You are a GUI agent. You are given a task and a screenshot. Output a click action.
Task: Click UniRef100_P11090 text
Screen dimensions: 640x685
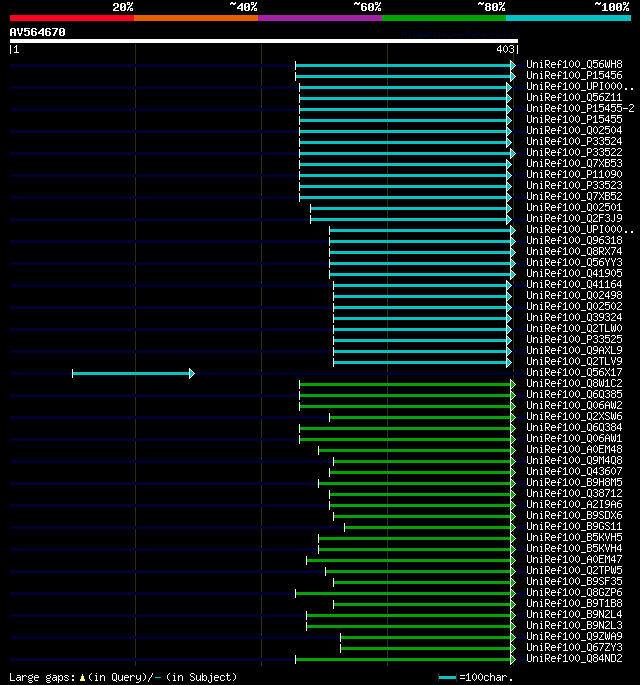[x=574, y=174]
